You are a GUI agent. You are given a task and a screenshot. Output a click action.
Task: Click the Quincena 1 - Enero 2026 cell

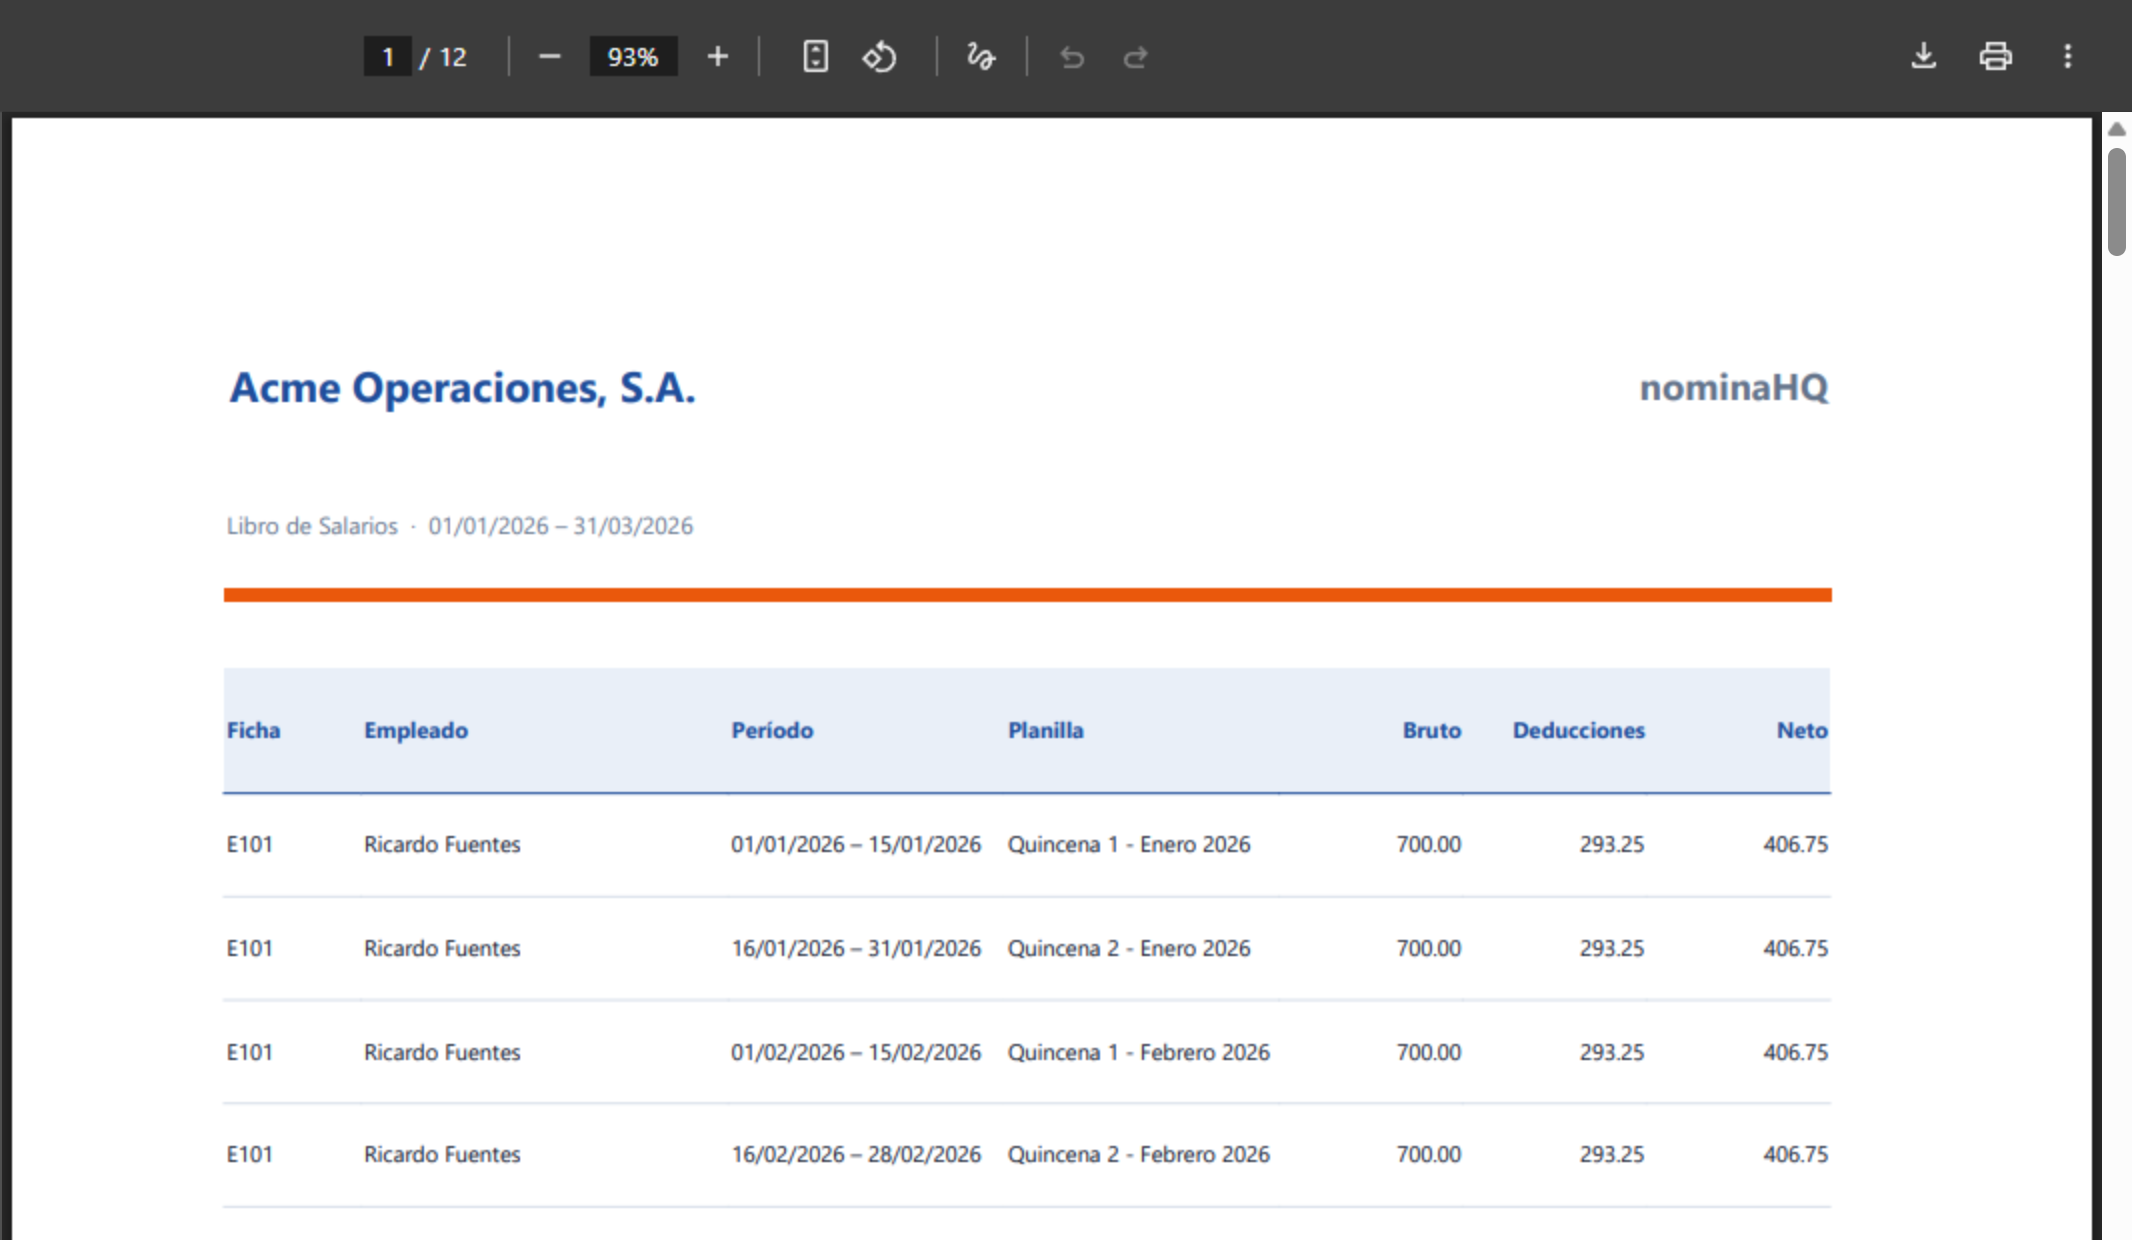point(1129,844)
